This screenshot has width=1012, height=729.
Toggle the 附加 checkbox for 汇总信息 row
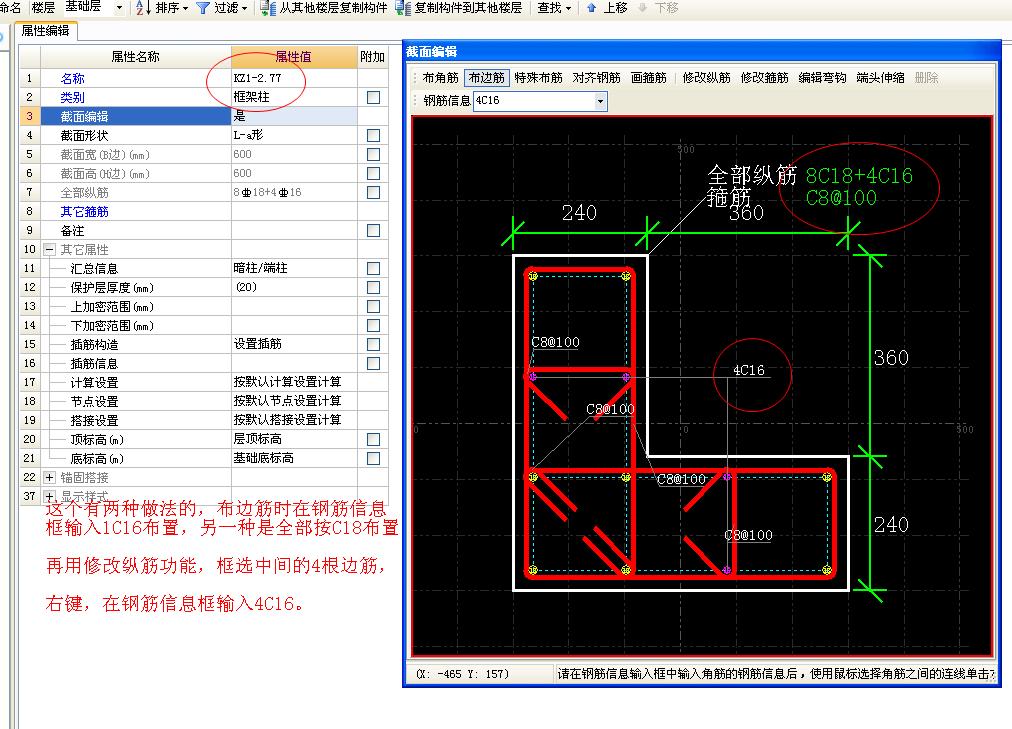pos(373,268)
